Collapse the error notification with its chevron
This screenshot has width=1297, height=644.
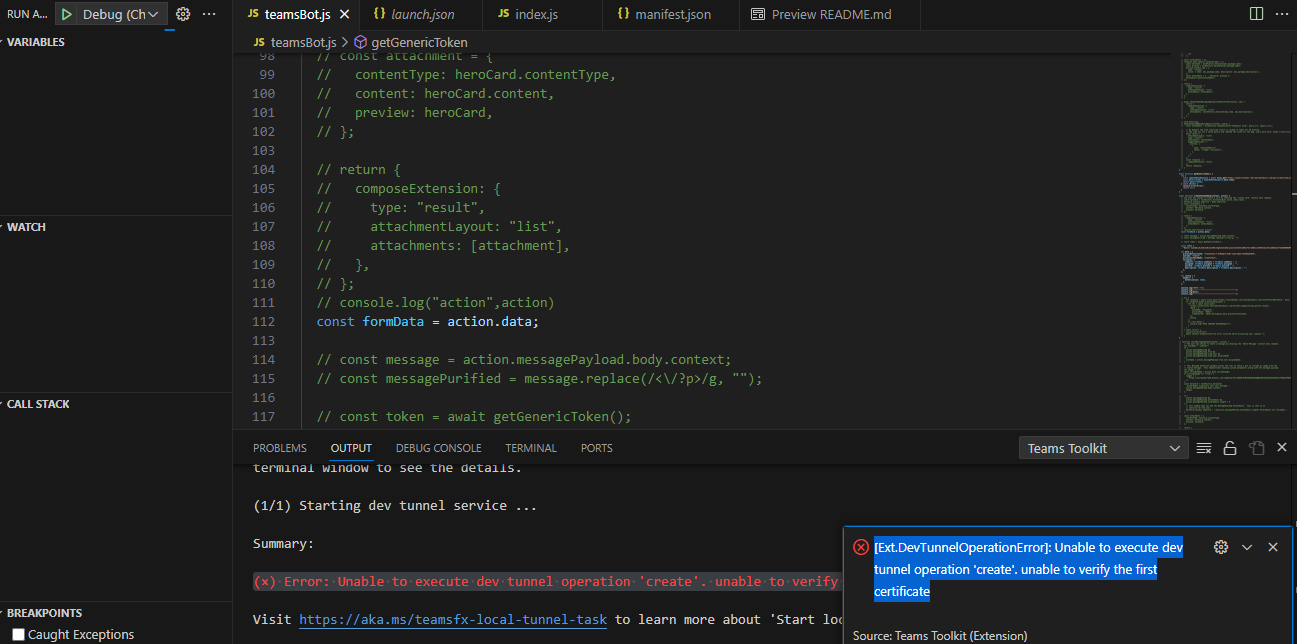coord(1247,547)
